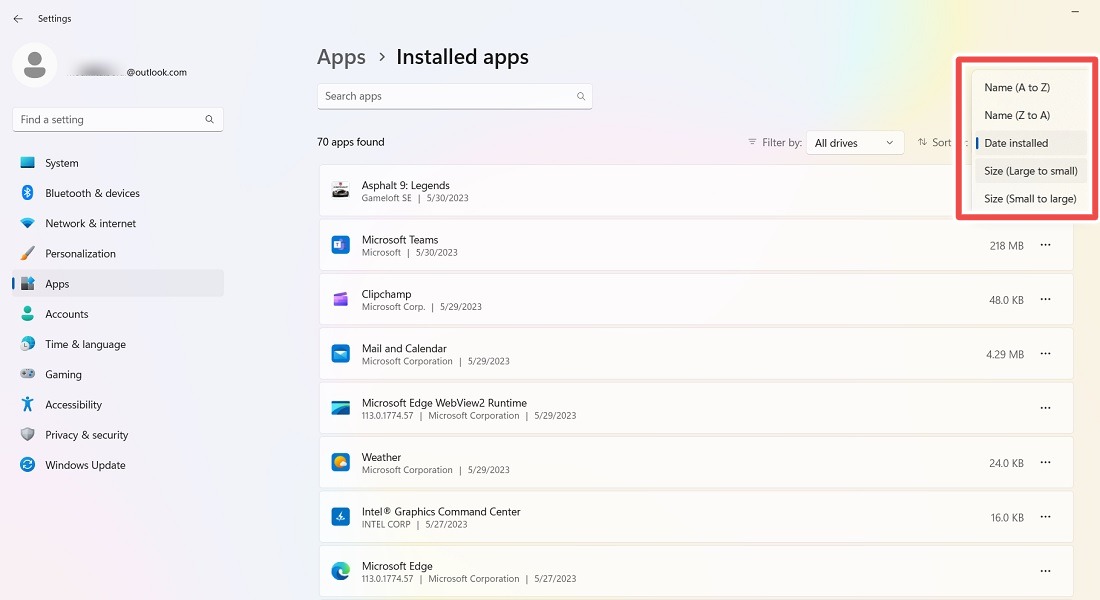Go to Windows Update
Image resolution: width=1100 pixels, height=600 pixels.
click(x=85, y=464)
